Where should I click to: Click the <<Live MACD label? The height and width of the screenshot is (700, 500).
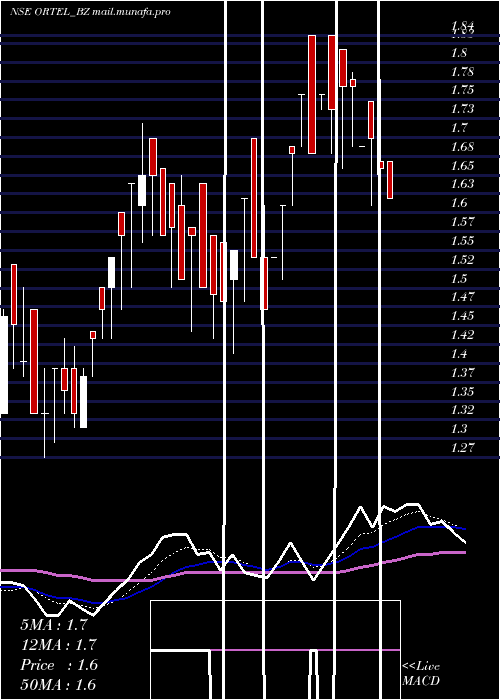(x=421, y=674)
